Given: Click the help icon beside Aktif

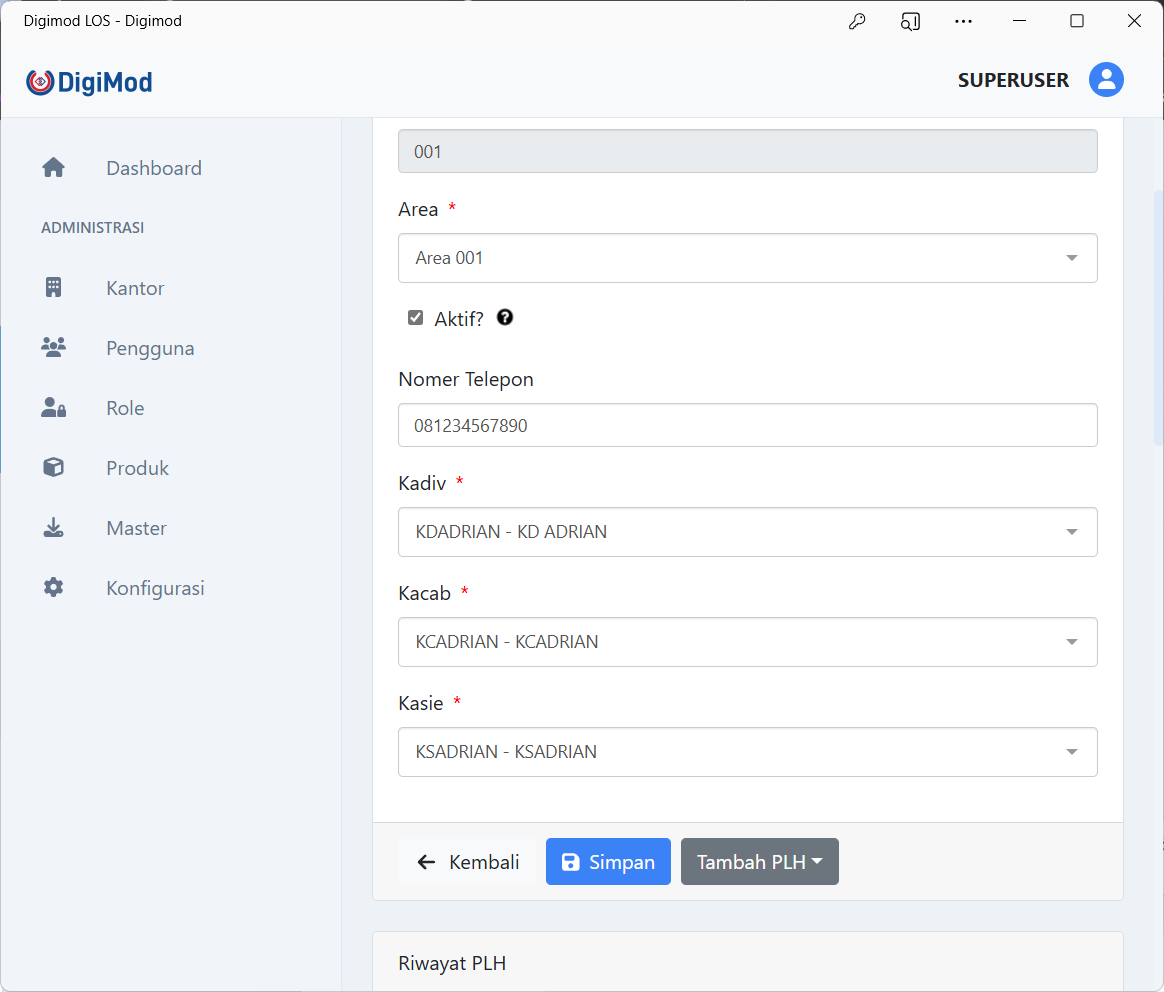Looking at the screenshot, I should pos(505,318).
